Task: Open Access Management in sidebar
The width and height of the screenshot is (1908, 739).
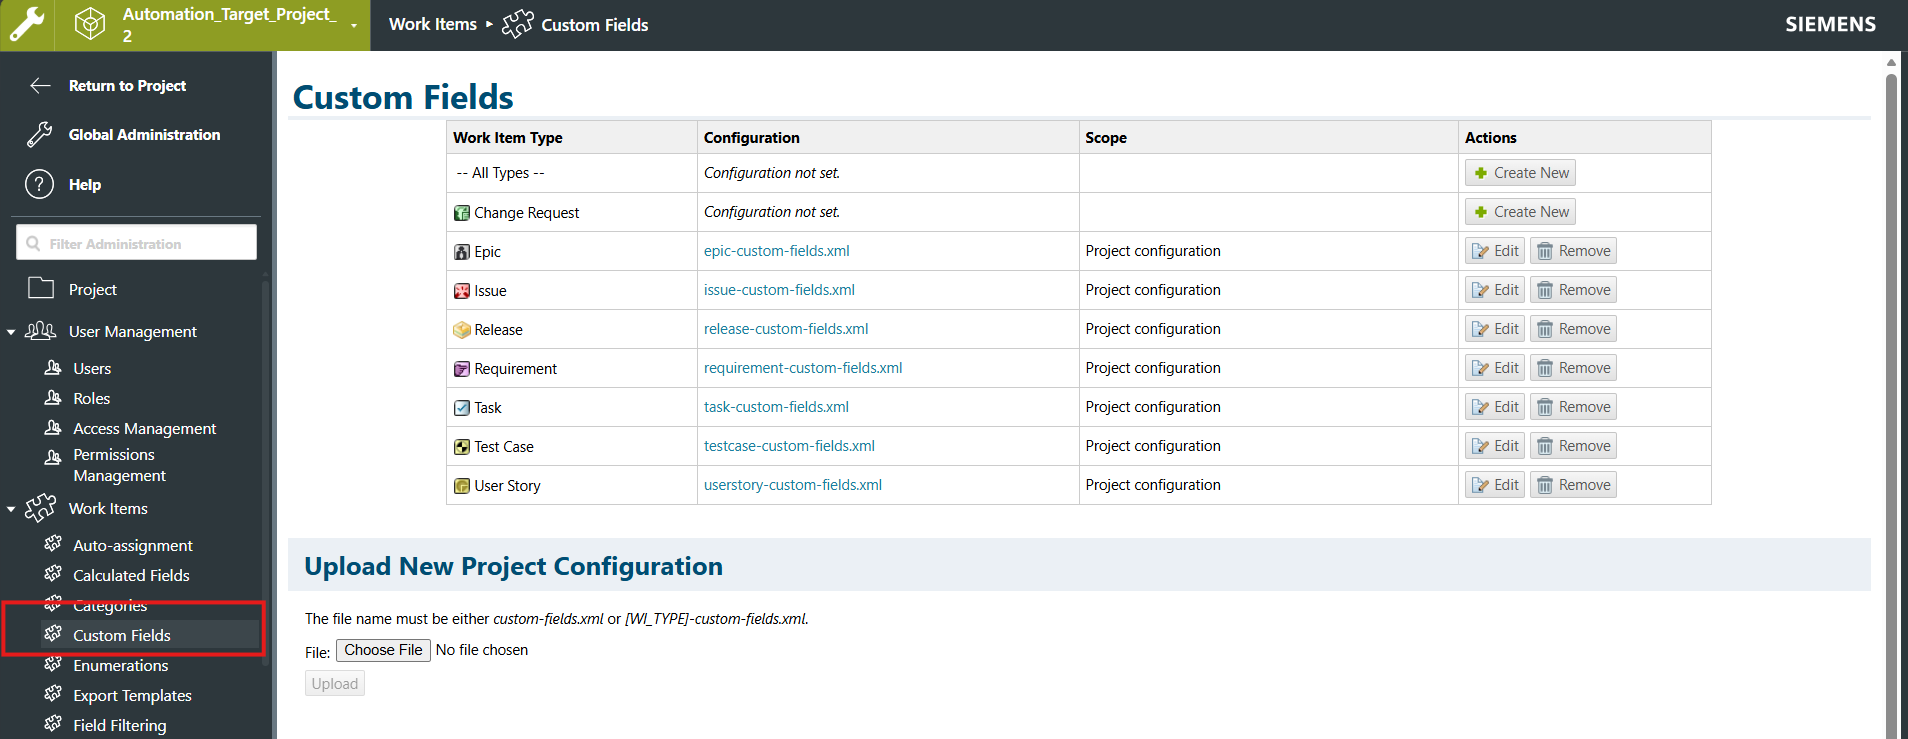Action: click(x=144, y=429)
